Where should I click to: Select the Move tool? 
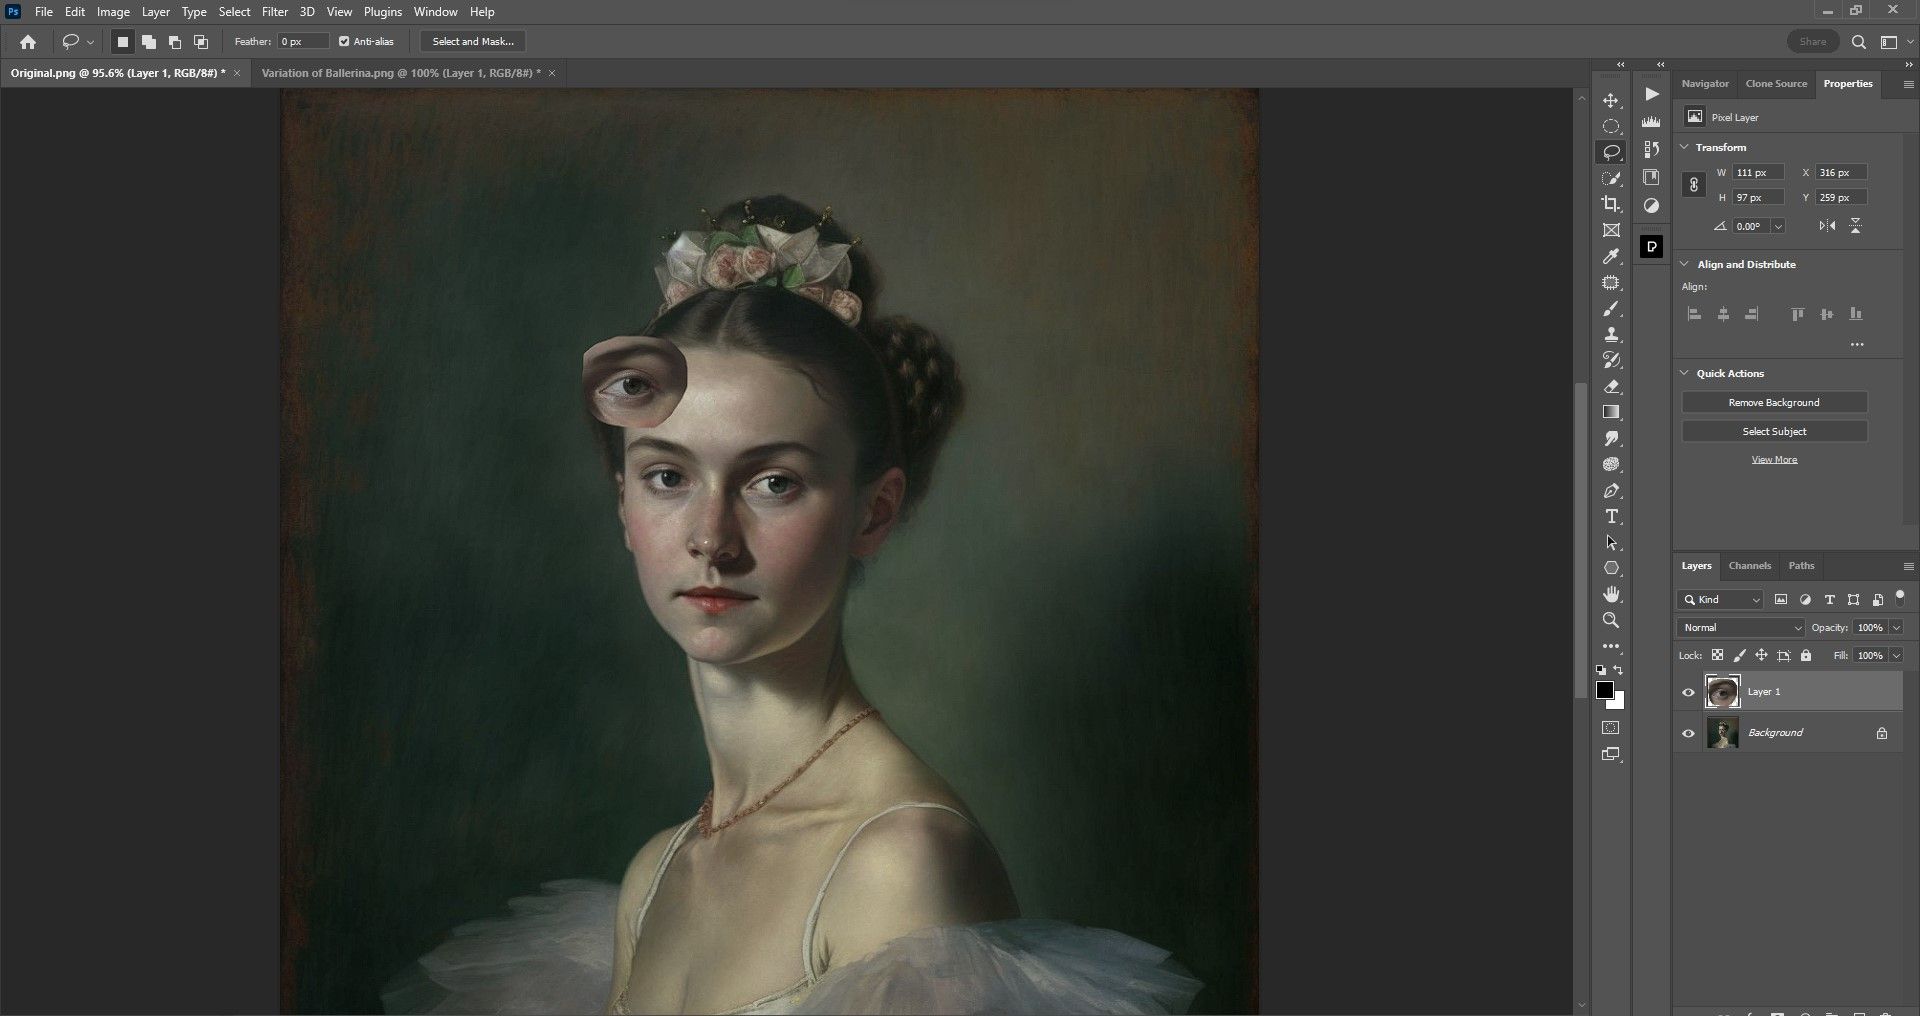(x=1611, y=101)
